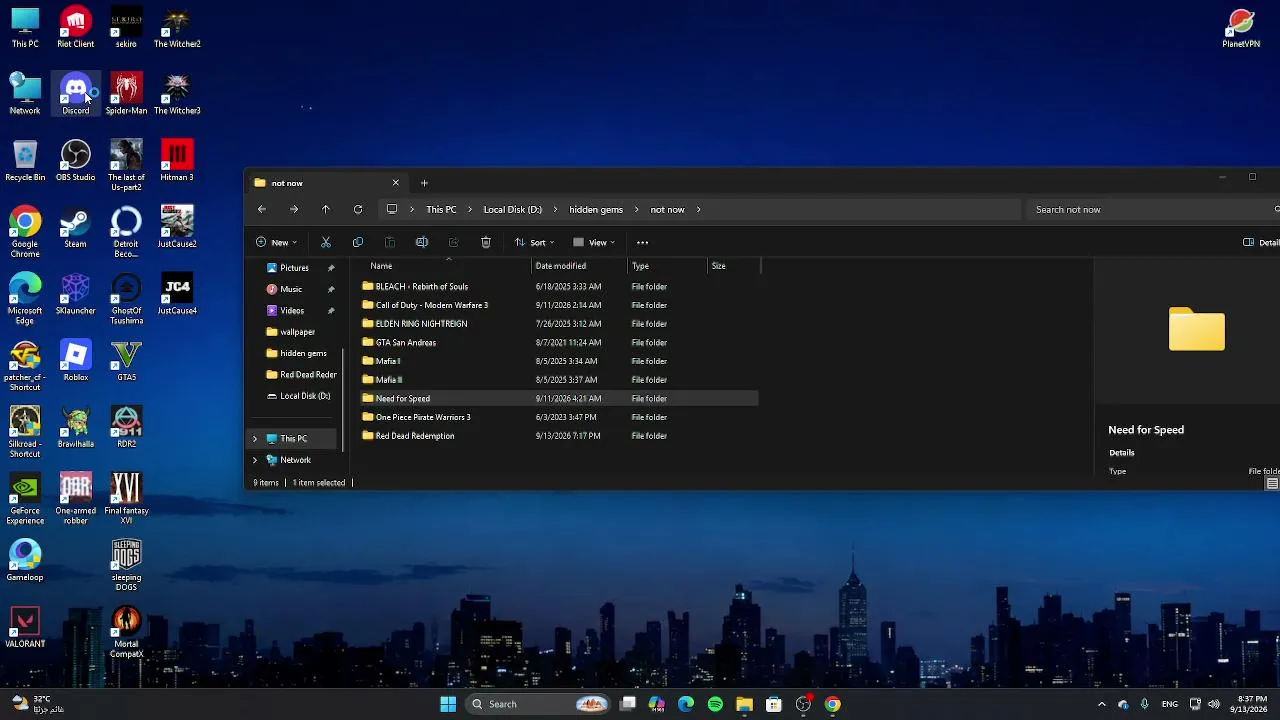Expand Network tree node in sidebar
The width and height of the screenshot is (1280, 720).
point(255,460)
